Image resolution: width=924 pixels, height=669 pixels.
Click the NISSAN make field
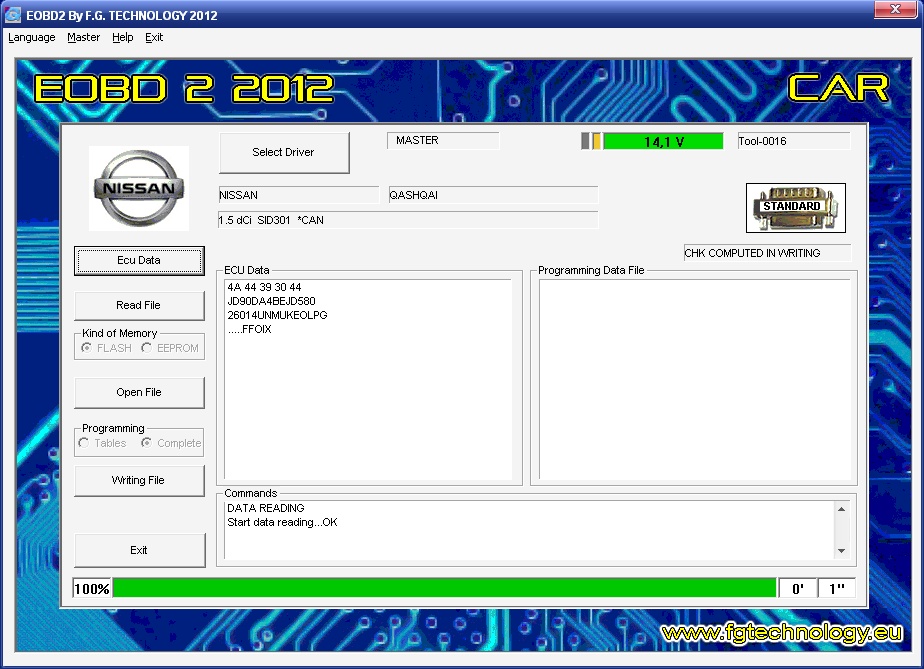pos(299,195)
